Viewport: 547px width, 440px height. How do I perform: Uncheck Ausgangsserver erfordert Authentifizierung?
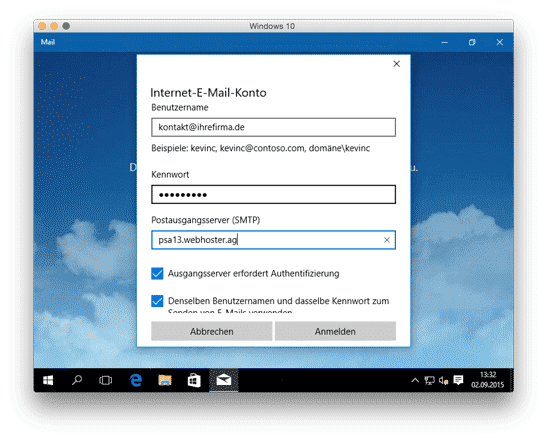pos(157,274)
